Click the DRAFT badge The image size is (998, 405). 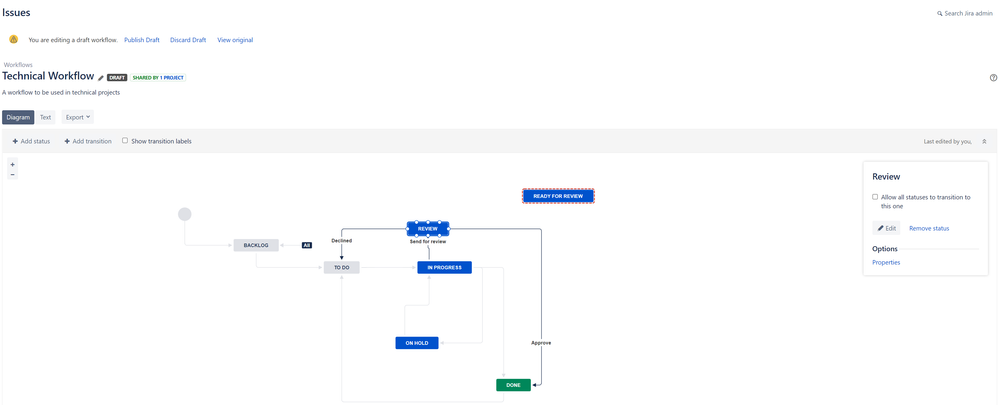(x=117, y=78)
